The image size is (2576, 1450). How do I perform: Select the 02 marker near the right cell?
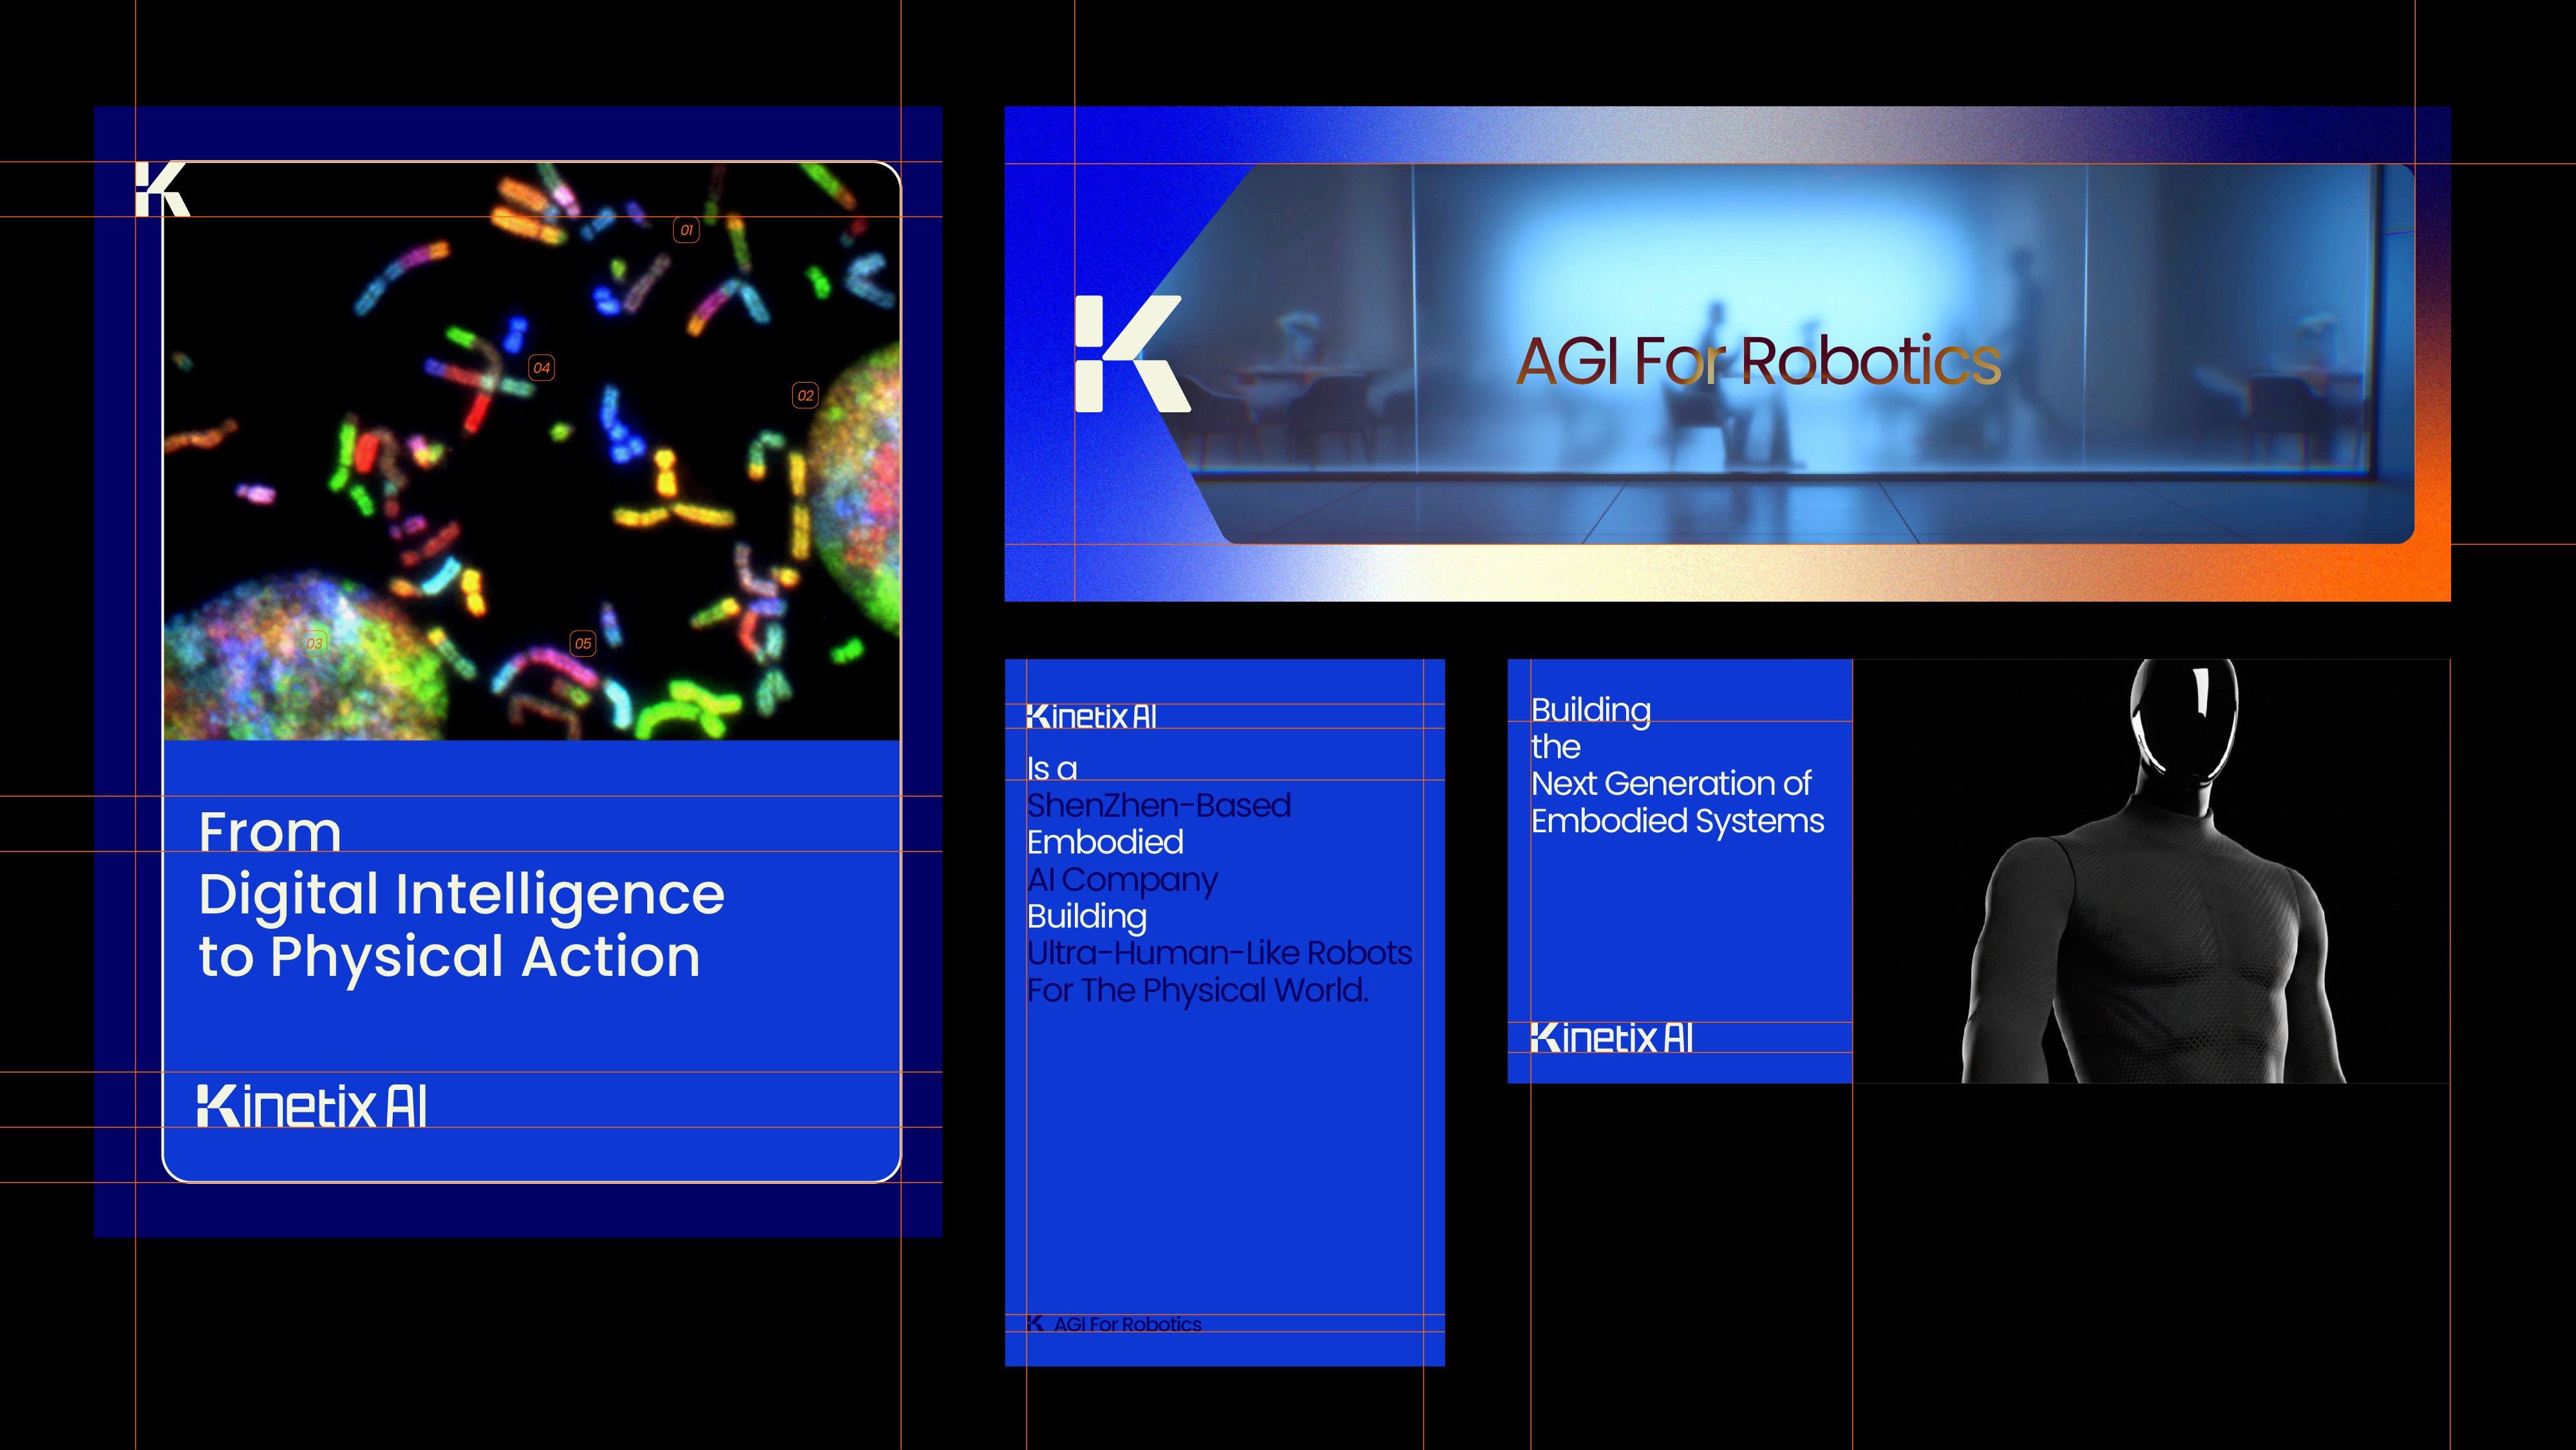click(805, 396)
